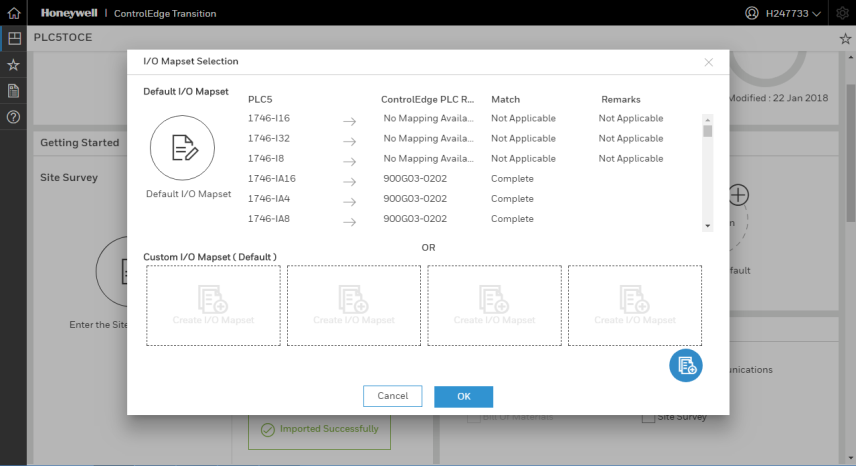The height and width of the screenshot is (466, 856).
Task: Click the Remarks column header
Action: click(x=621, y=99)
